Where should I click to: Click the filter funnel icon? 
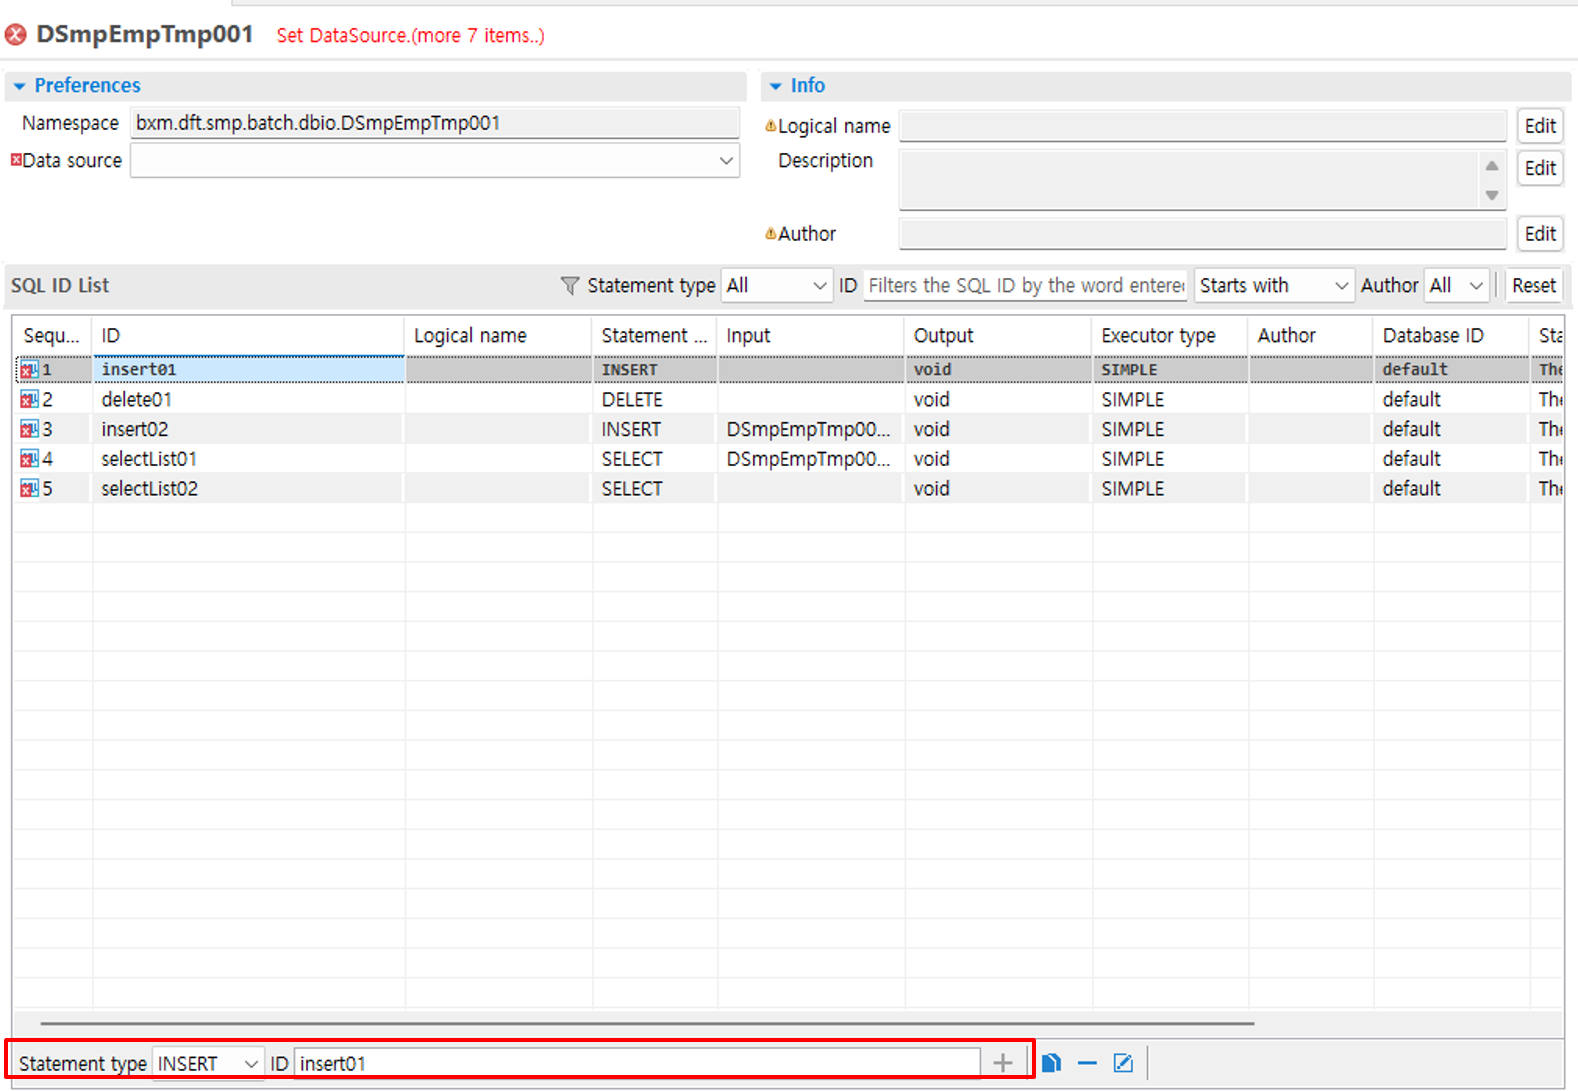570,286
